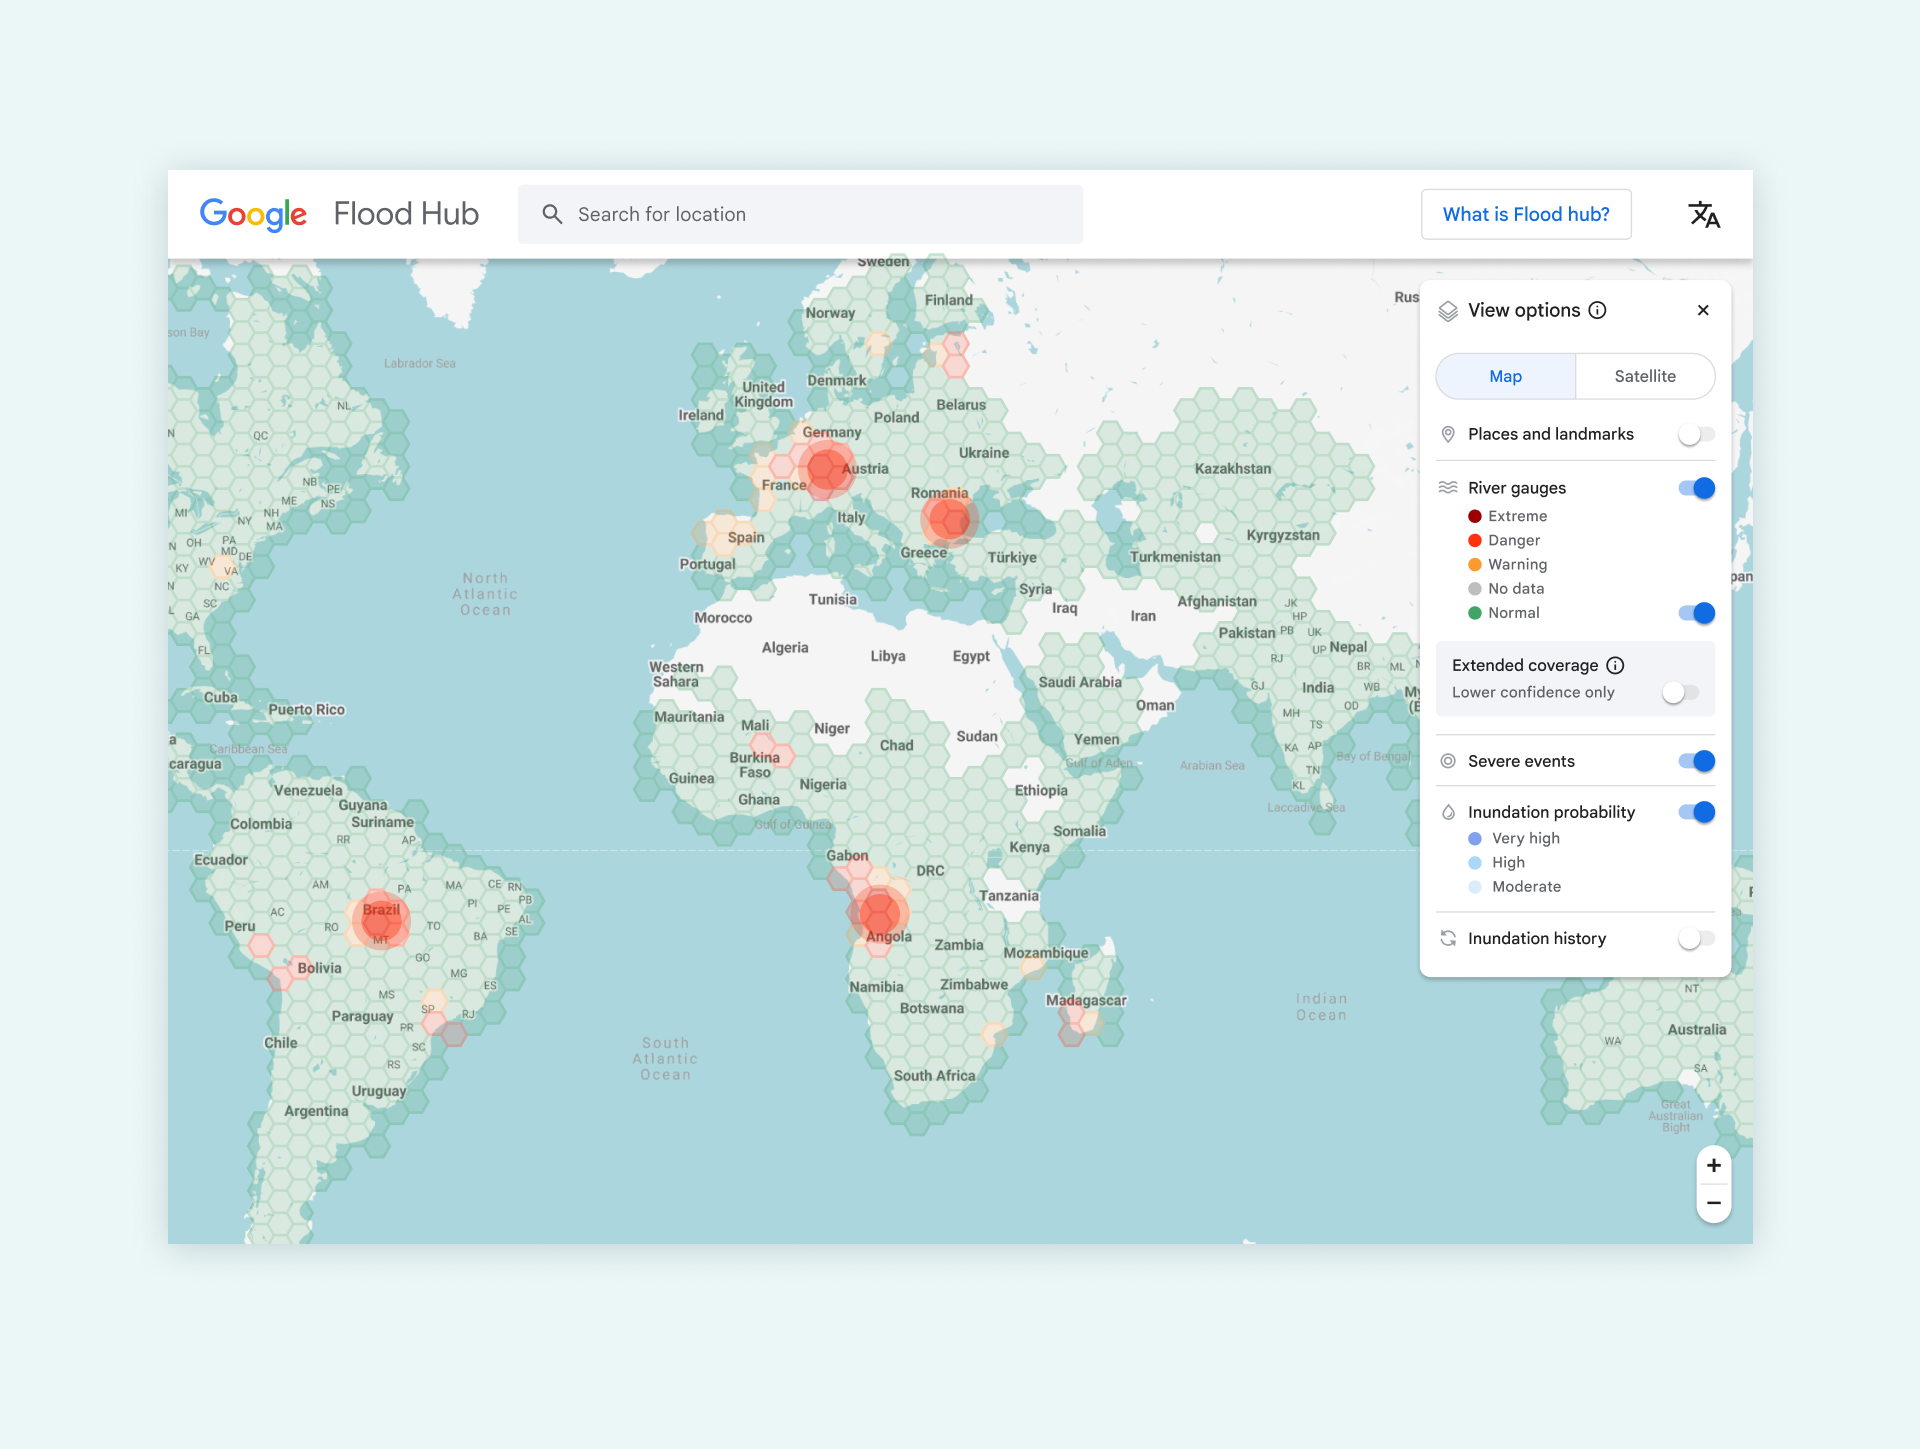Select the Map view tab
This screenshot has height=1449, width=1920.
(1505, 376)
